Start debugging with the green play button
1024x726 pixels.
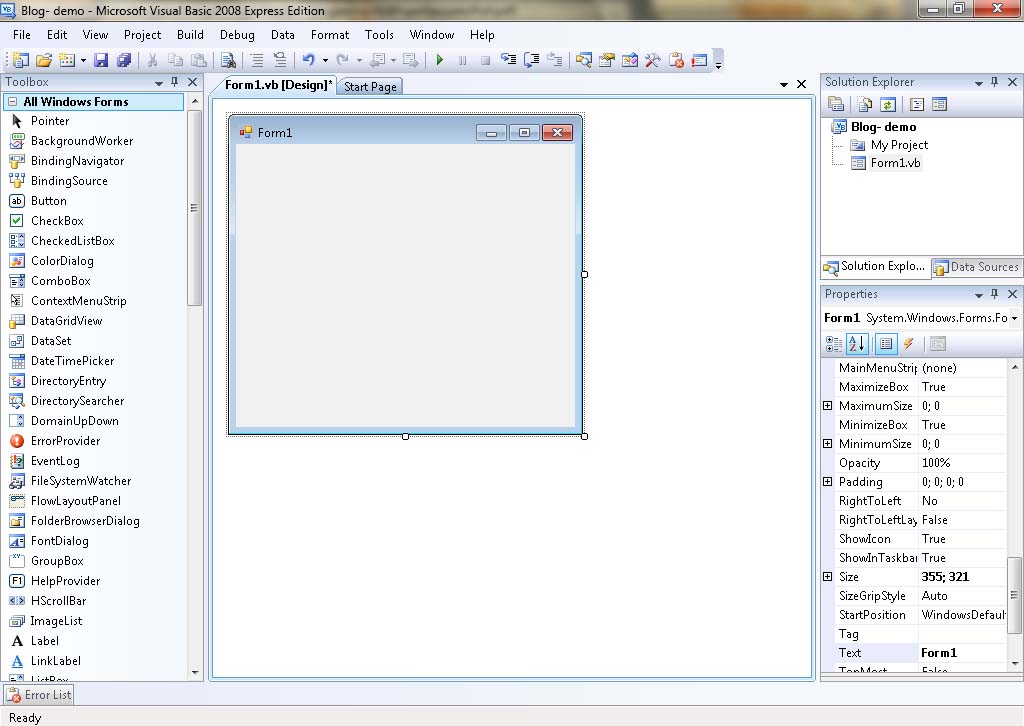pos(440,61)
